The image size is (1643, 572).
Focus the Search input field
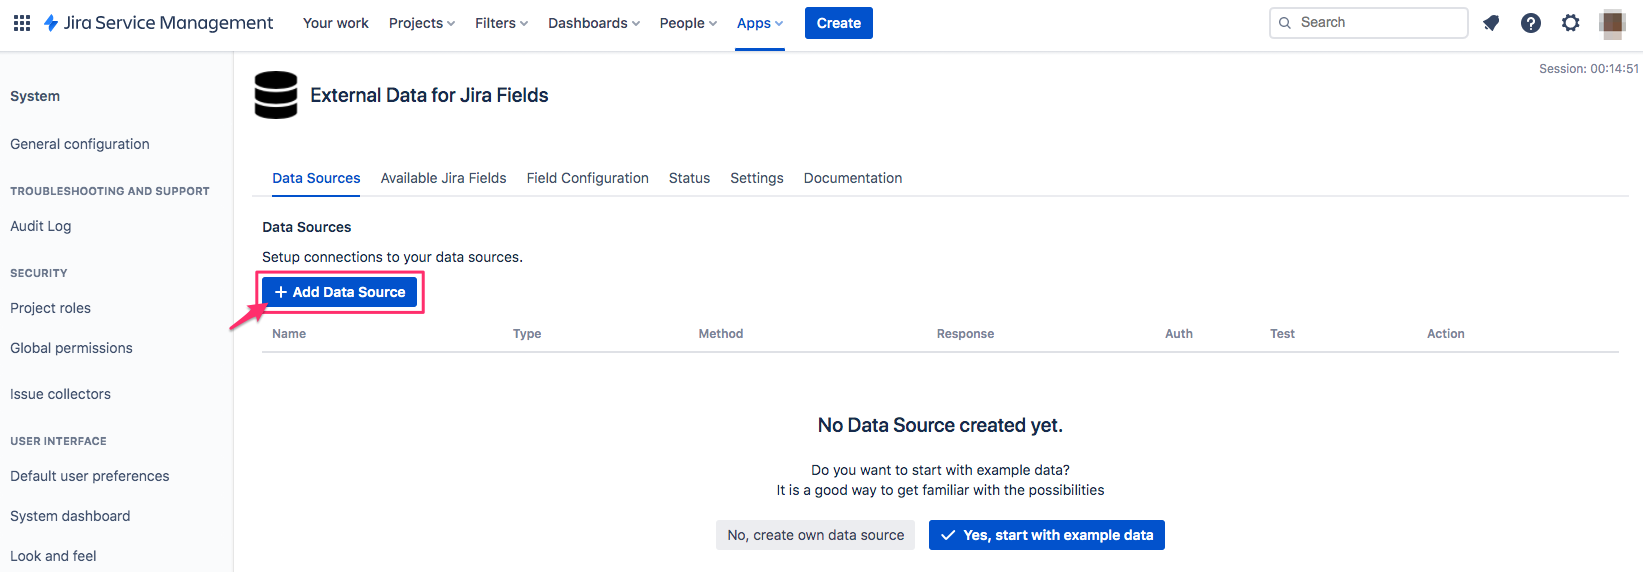pos(1369,23)
